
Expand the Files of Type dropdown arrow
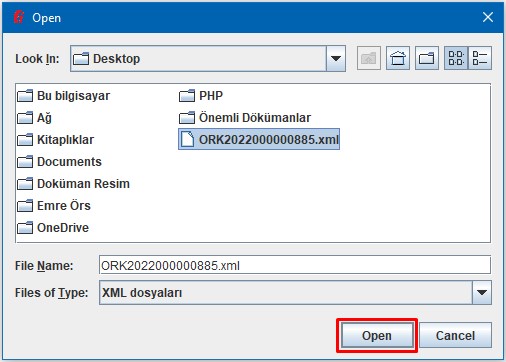(x=482, y=293)
